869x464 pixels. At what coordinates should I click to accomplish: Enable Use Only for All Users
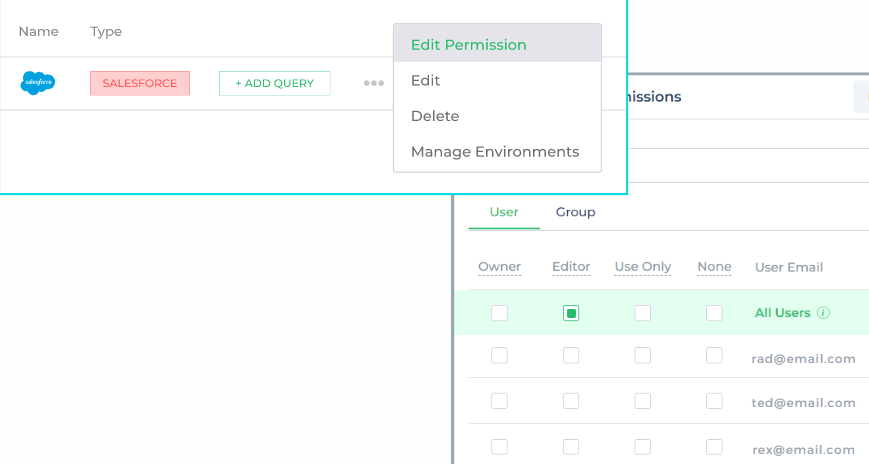pos(643,313)
